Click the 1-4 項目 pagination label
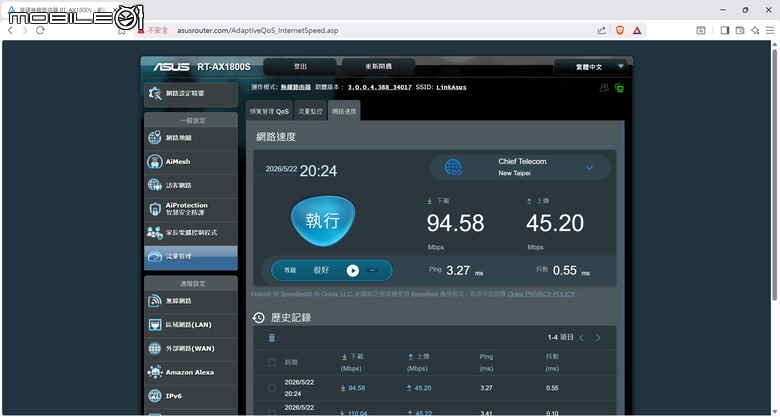Screen dimensions: 780x417 (560, 338)
